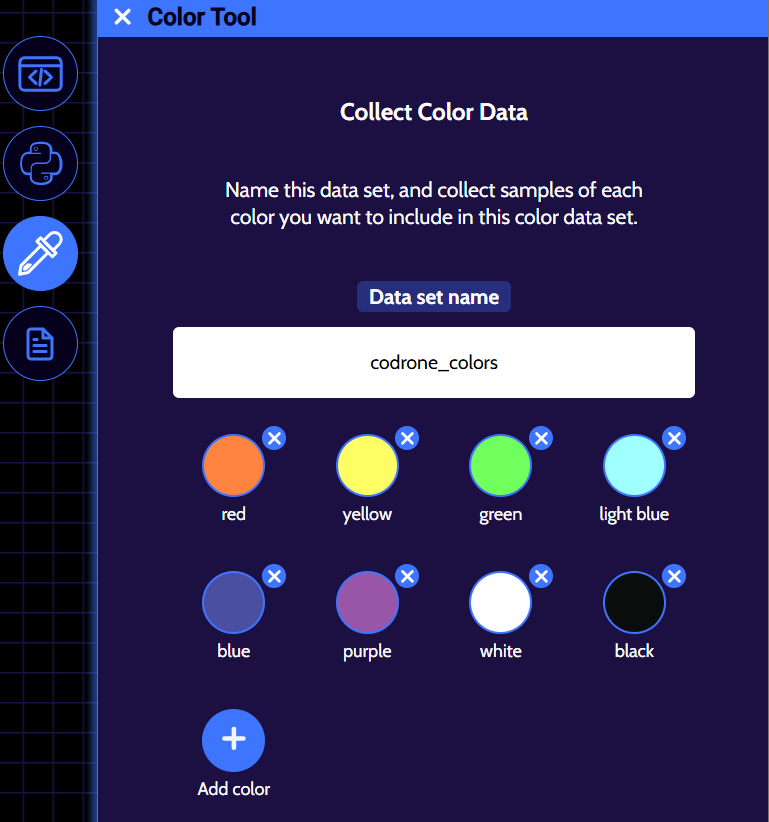The image size is (769, 822).
Task: Close the Color Tool panel
Action: pyautogui.click(x=123, y=17)
